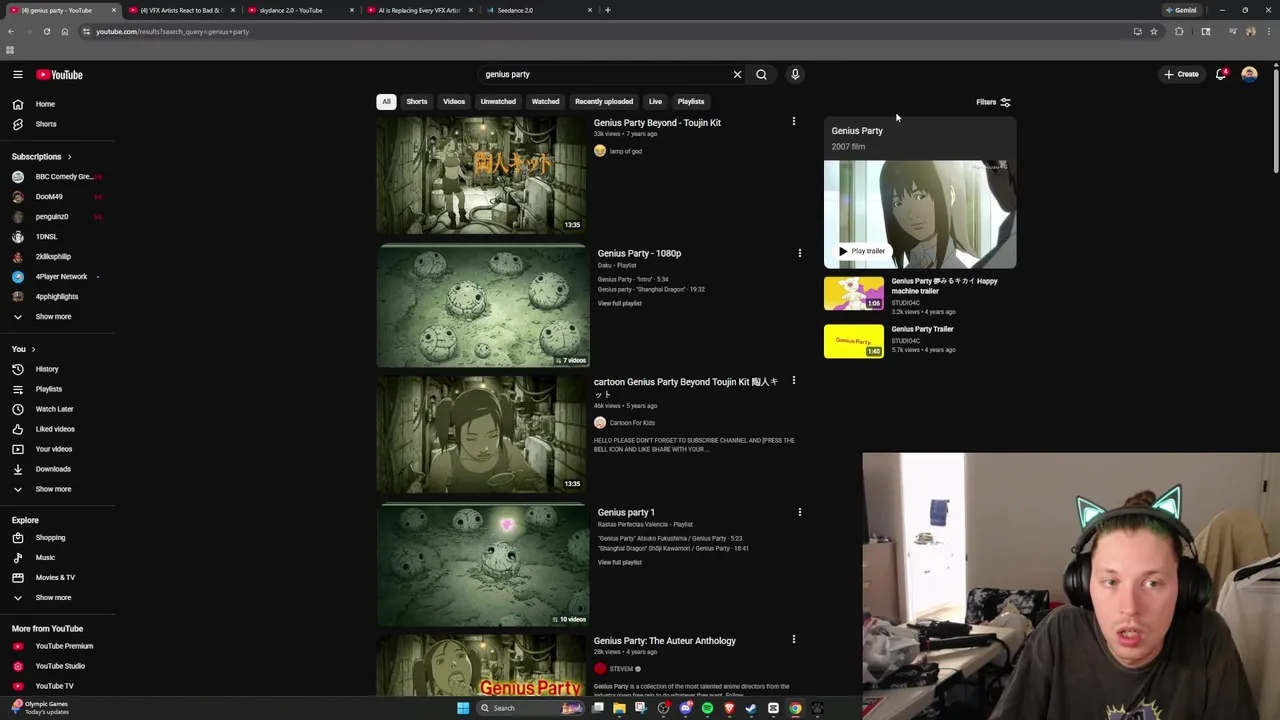Open Happy machine trailer thumbnail
The height and width of the screenshot is (720, 1280).
pos(854,293)
